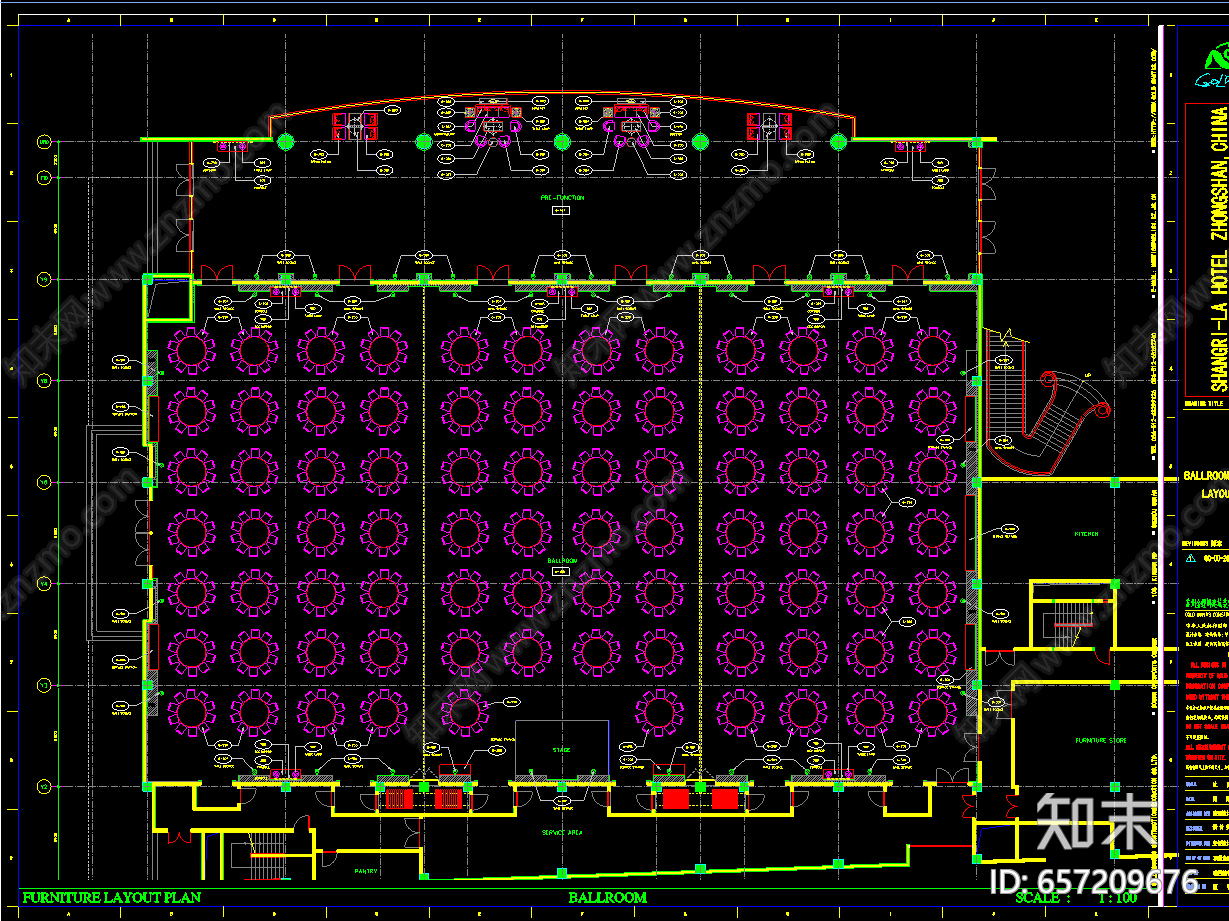Select the BALLROOM title in the bottom bar
The image size is (1229, 921).
pos(607,897)
